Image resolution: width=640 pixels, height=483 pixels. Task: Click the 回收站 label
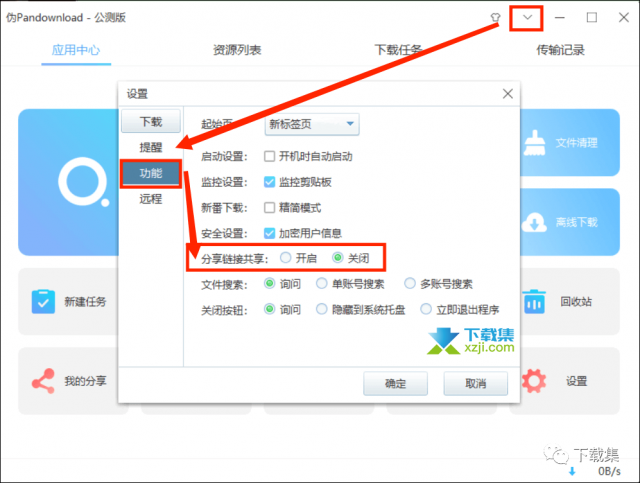(x=576, y=302)
